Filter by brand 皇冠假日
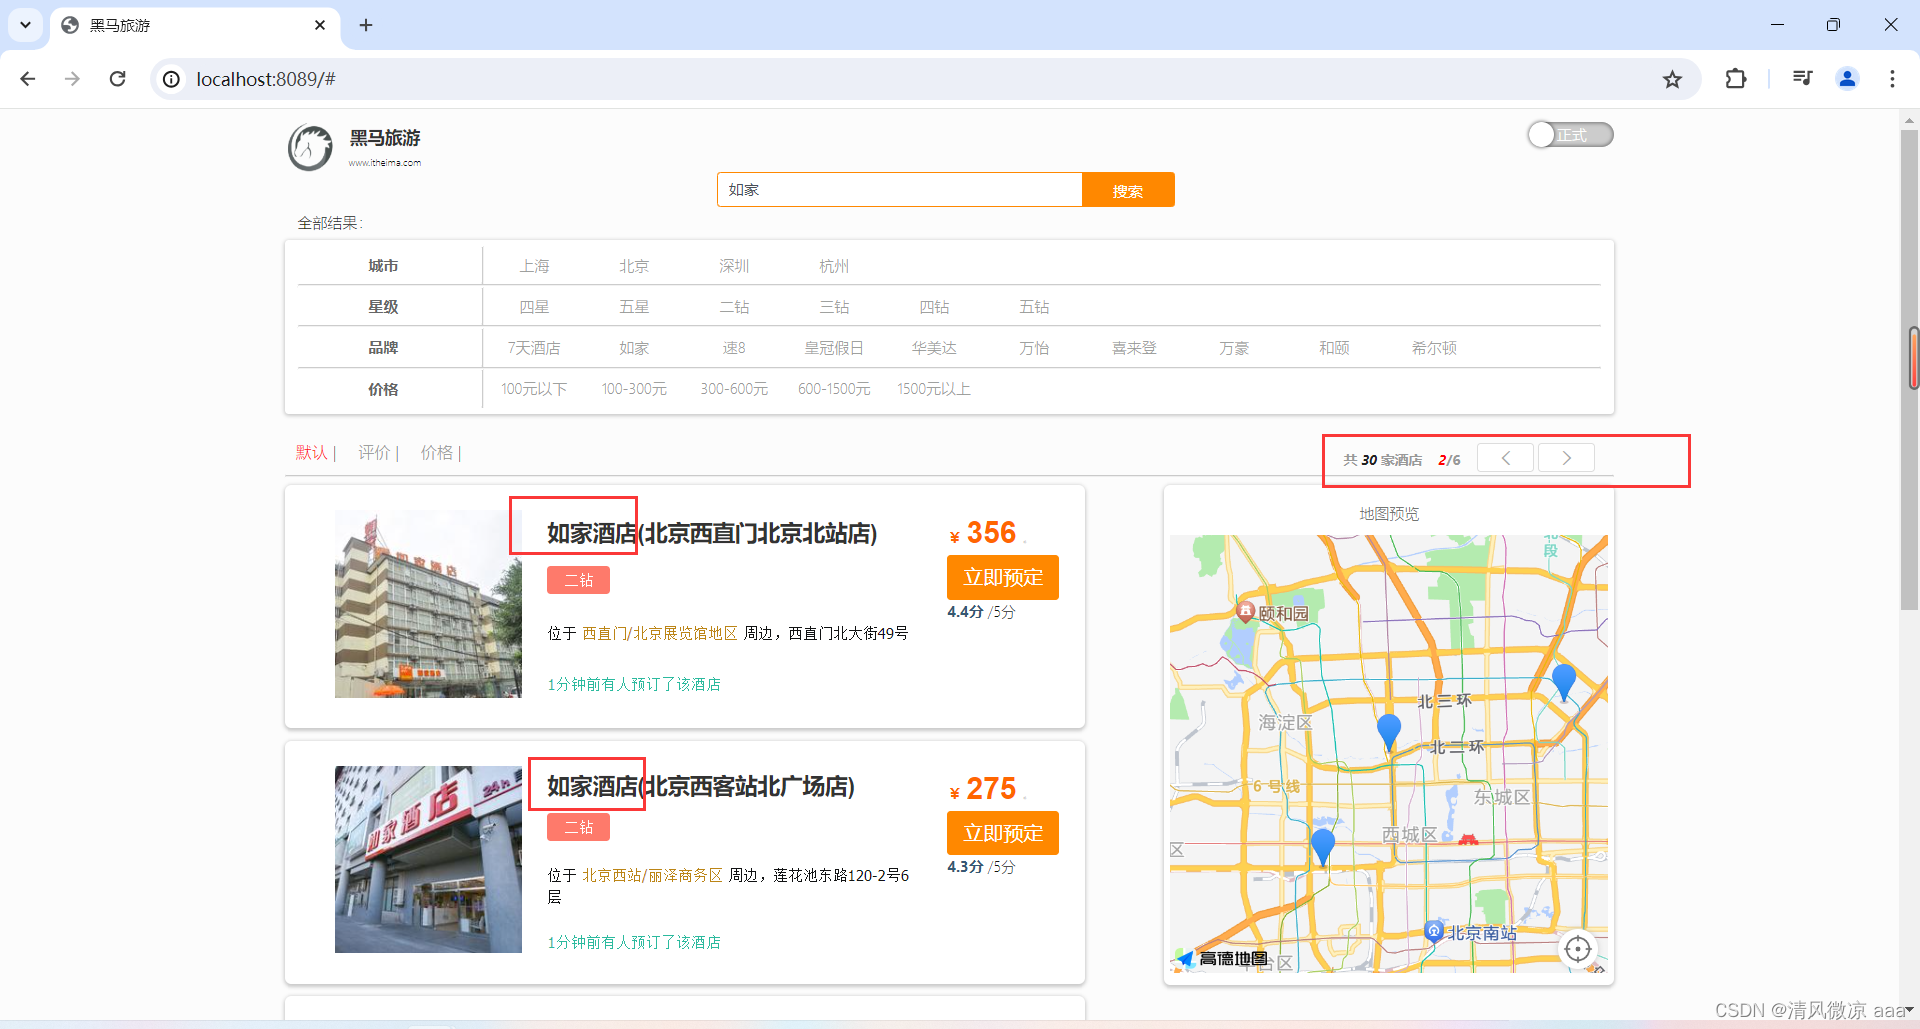This screenshot has height=1029, width=1920. 834,348
